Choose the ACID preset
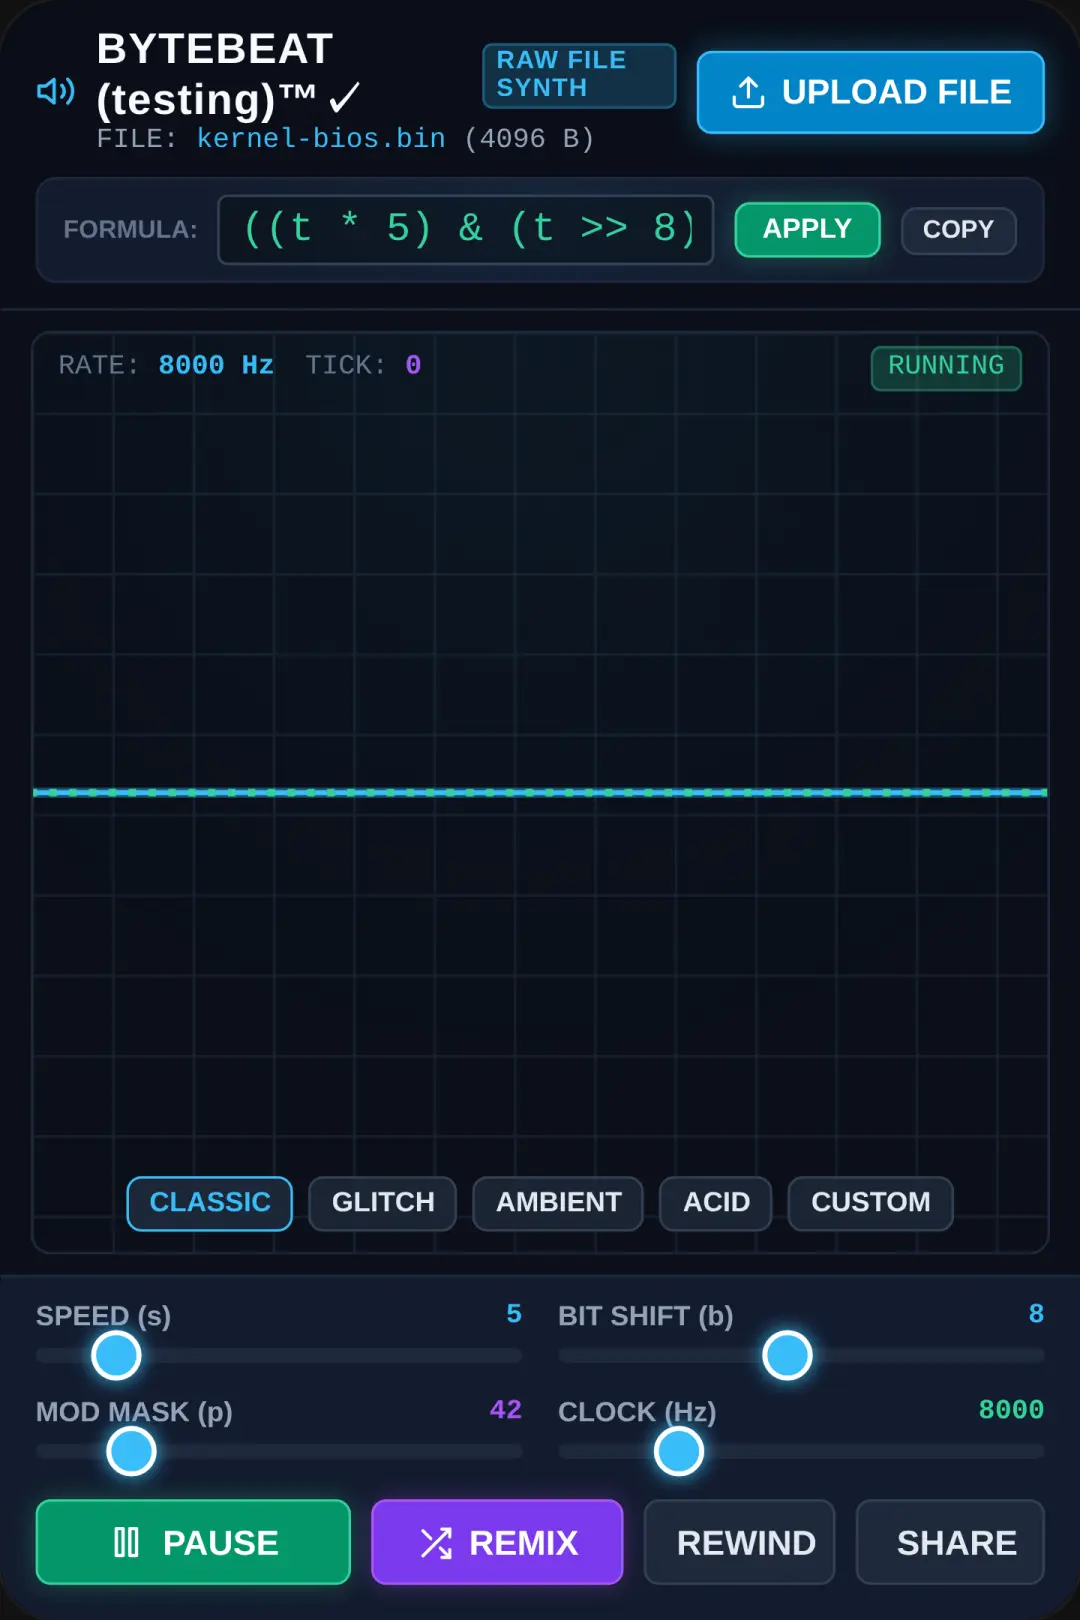 pyautogui.click(x=716, y=1203)
